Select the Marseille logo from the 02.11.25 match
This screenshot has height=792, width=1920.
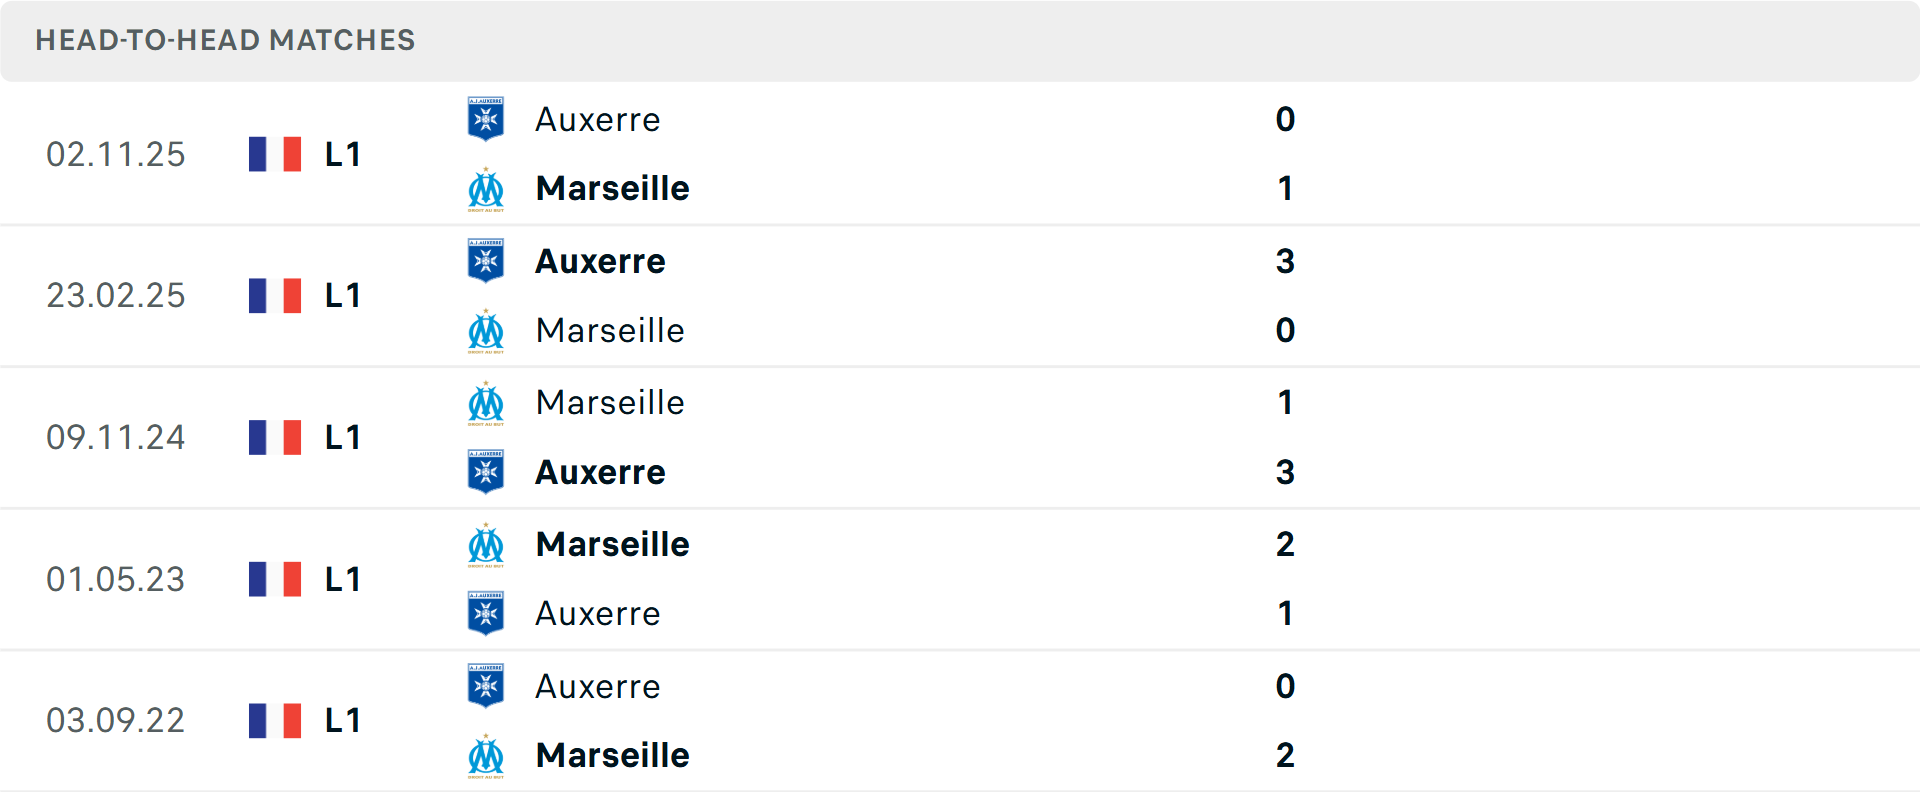pyautogui.click(x=485, y=188)
